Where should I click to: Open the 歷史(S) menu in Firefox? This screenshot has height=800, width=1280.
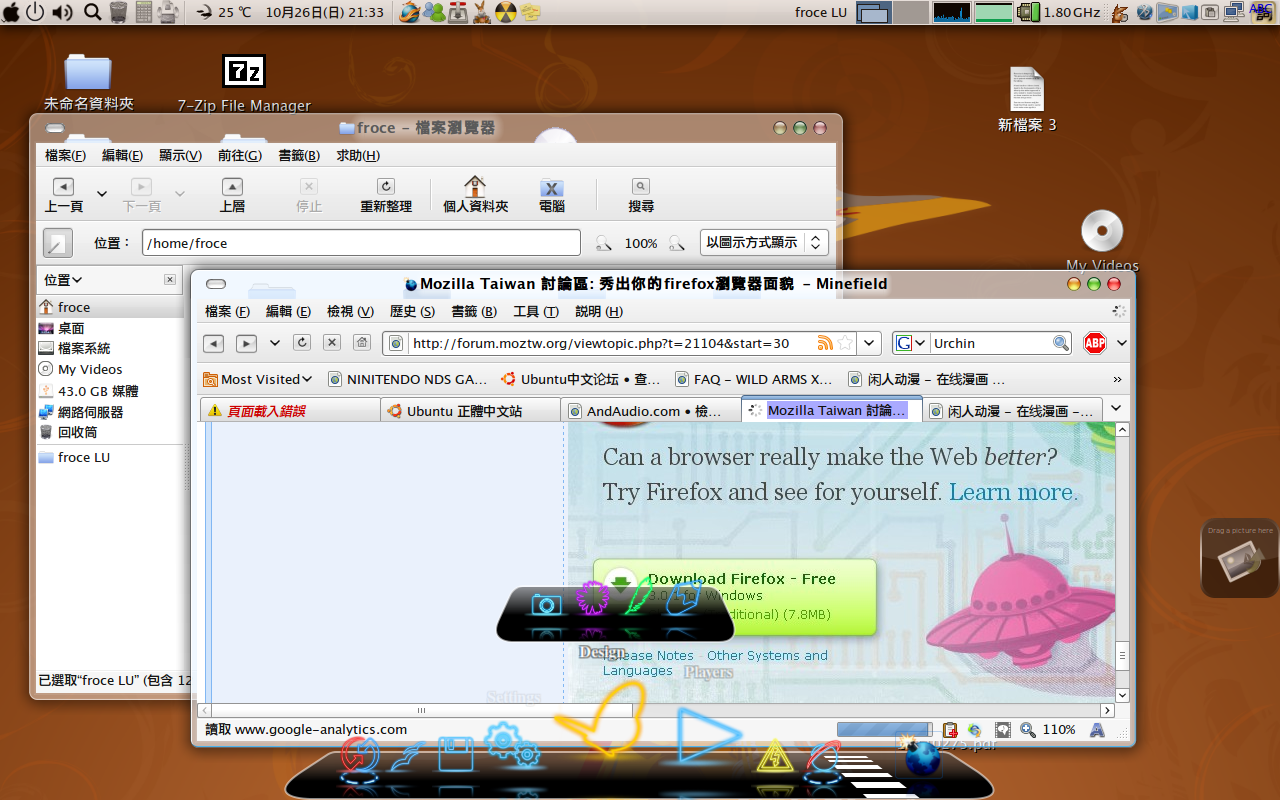click(x=412, y=311)
